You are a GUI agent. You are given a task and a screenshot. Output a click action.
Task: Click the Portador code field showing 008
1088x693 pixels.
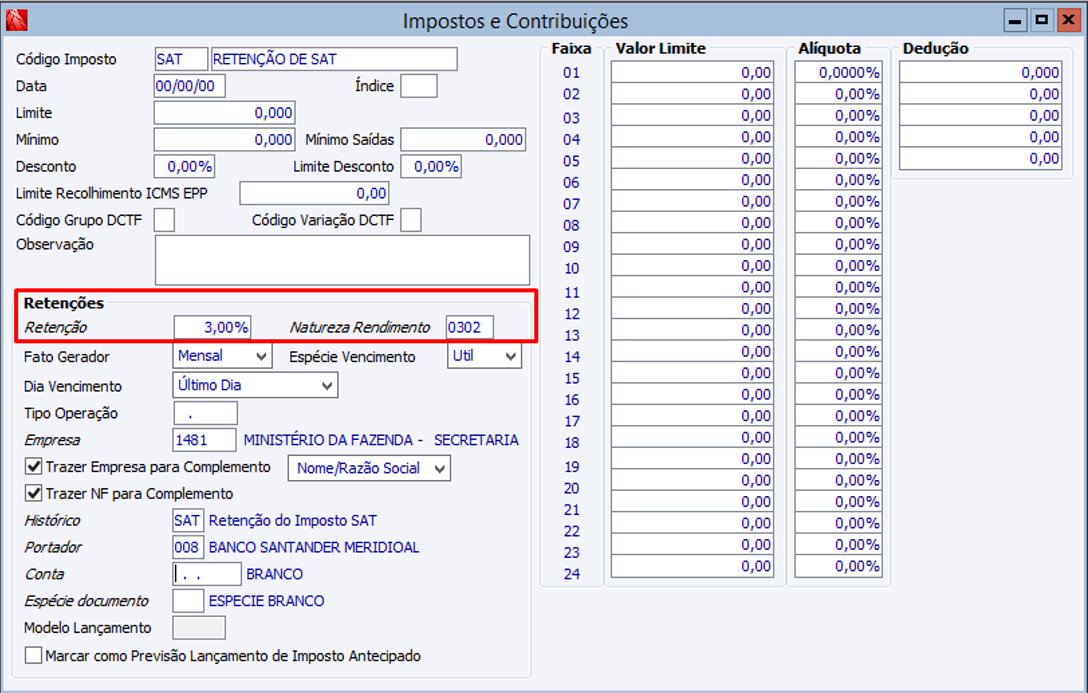[188, 547]
